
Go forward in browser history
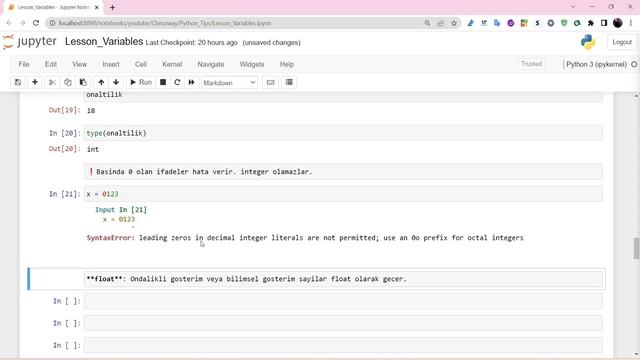[22, 23]
